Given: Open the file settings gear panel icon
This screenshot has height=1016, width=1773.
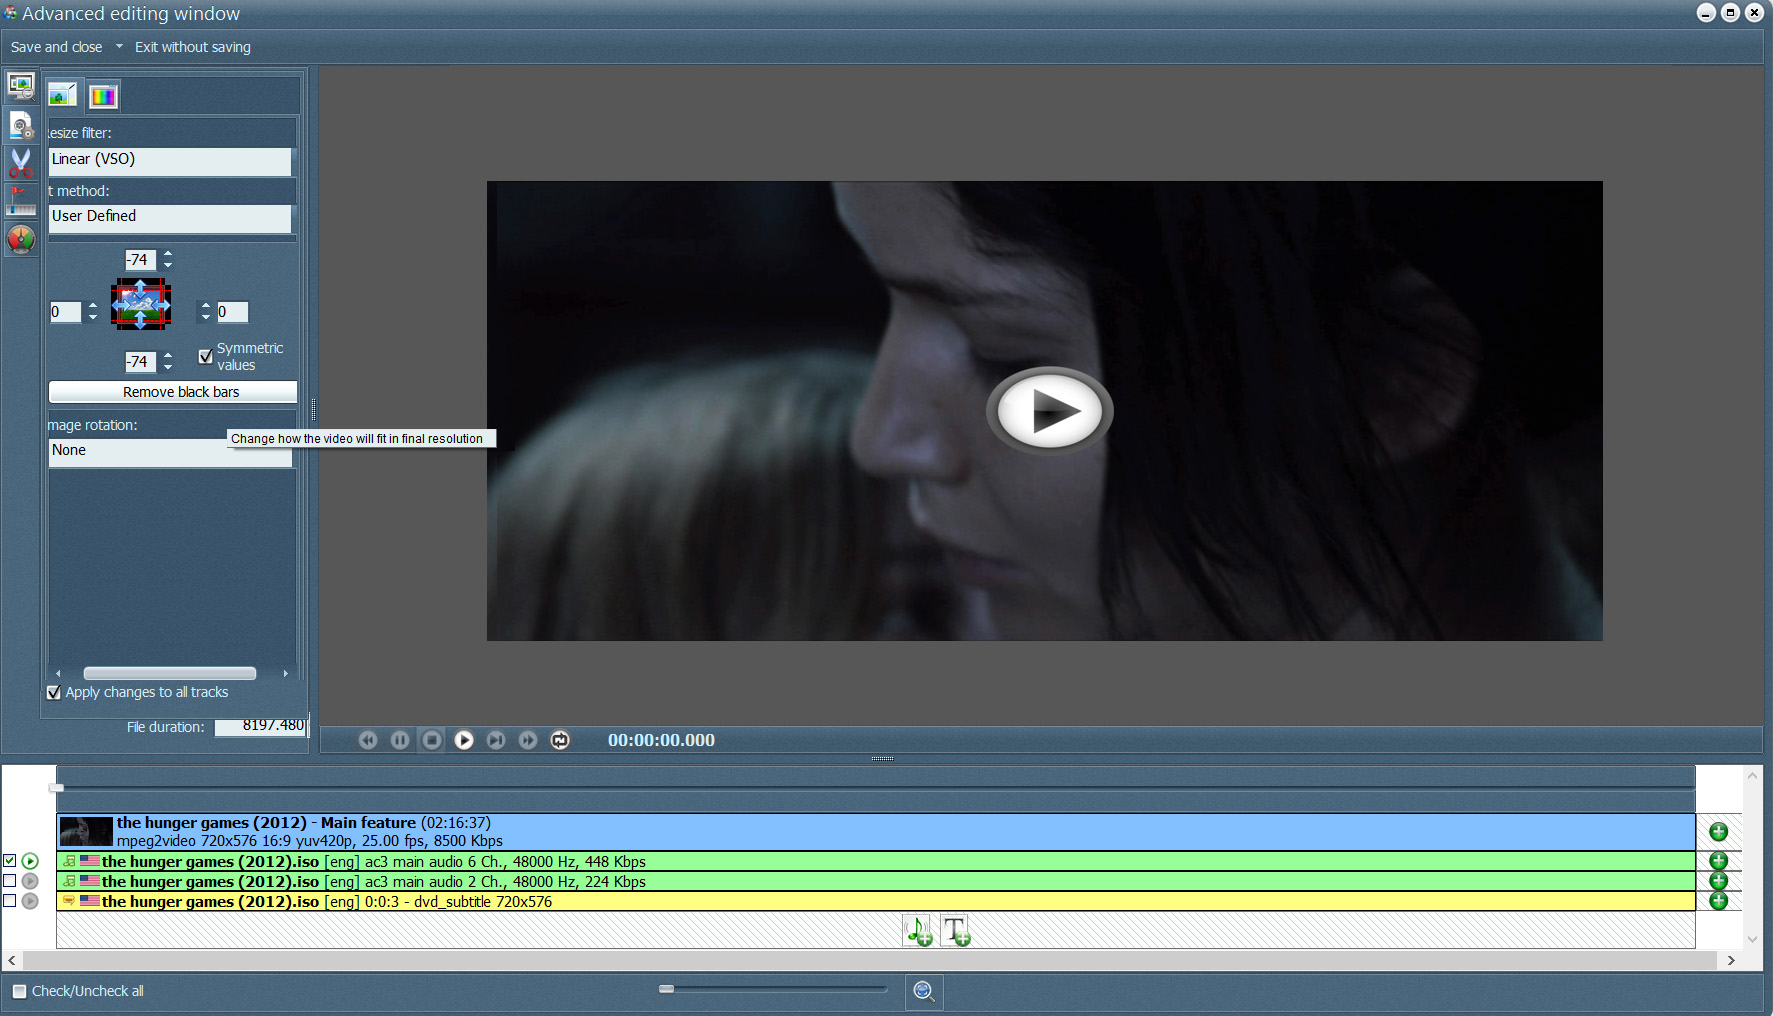Looking at the screenshot, I should 21,125.
